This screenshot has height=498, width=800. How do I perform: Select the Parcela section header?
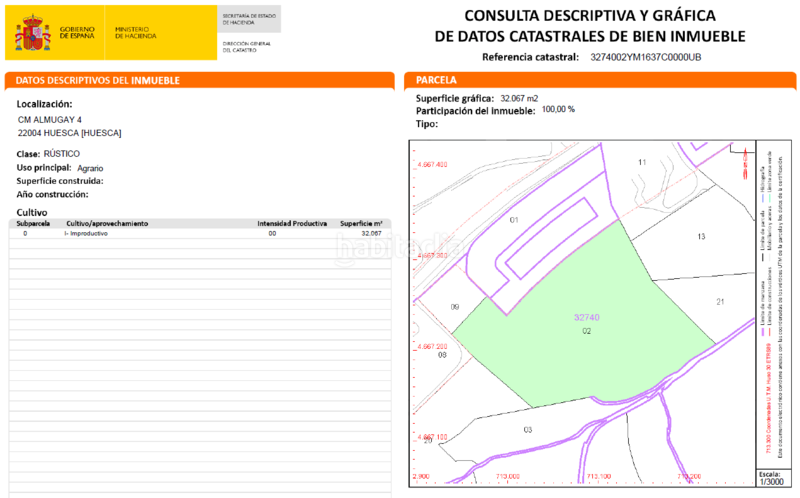[x=598, y=80]
